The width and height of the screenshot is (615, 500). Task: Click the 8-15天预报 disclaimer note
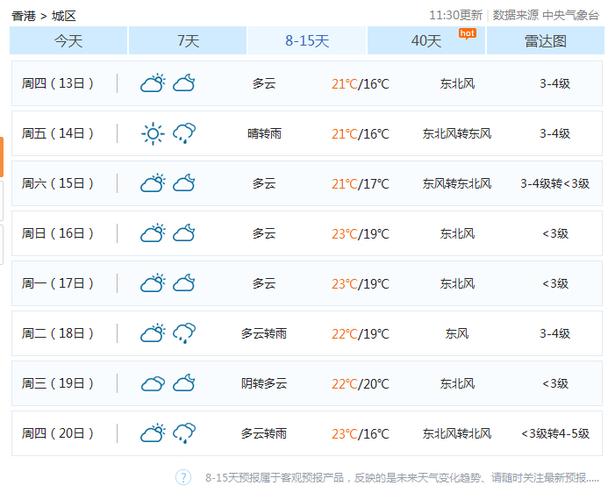coord(402,478)
